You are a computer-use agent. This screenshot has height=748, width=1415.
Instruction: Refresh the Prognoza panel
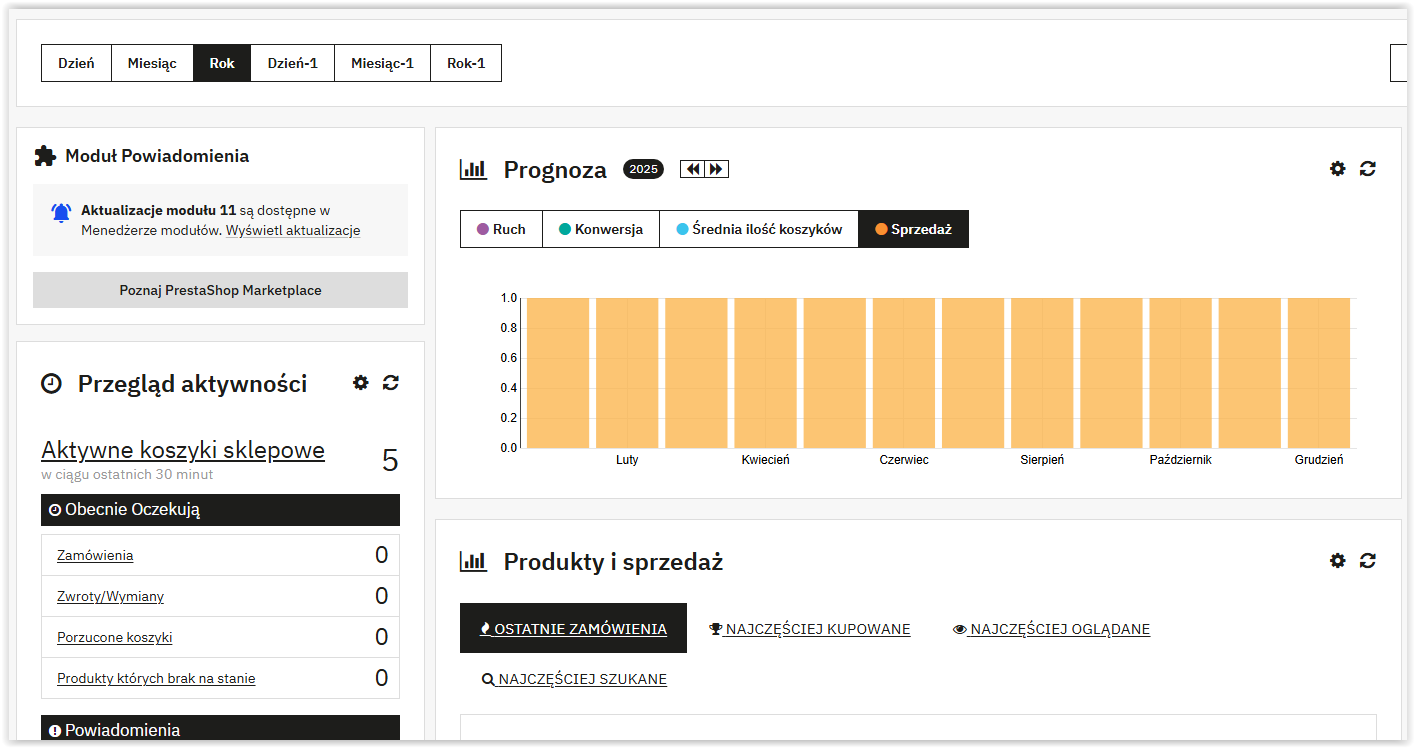coord(1368,169)
